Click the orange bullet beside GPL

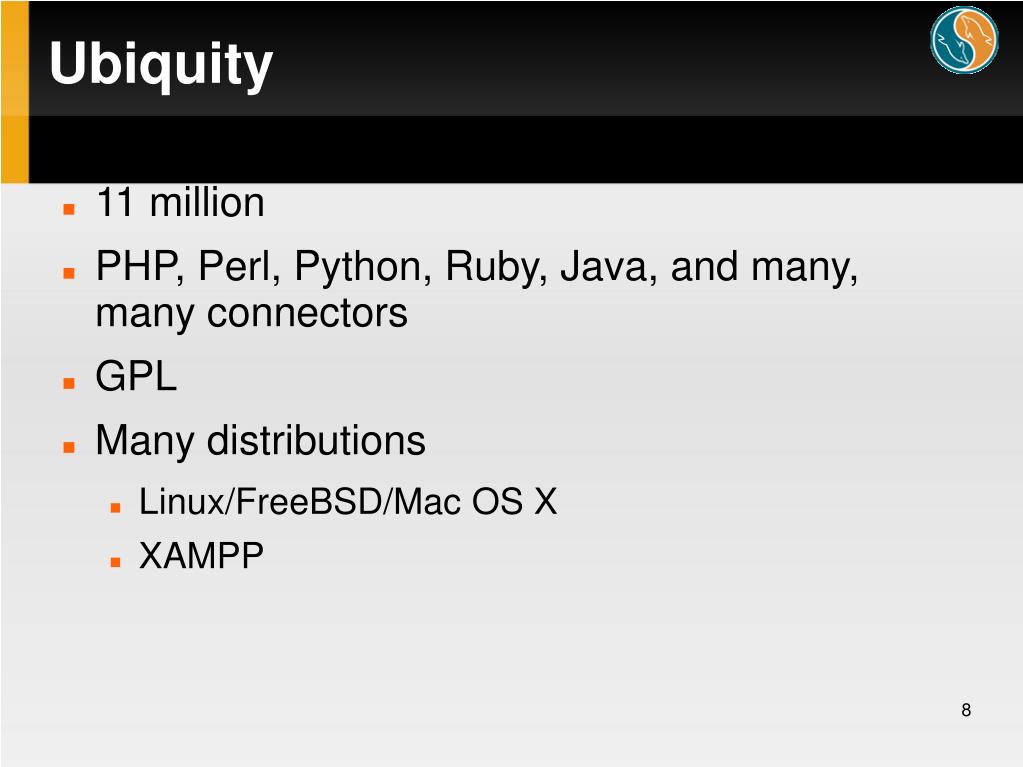(x=69, y=383)
